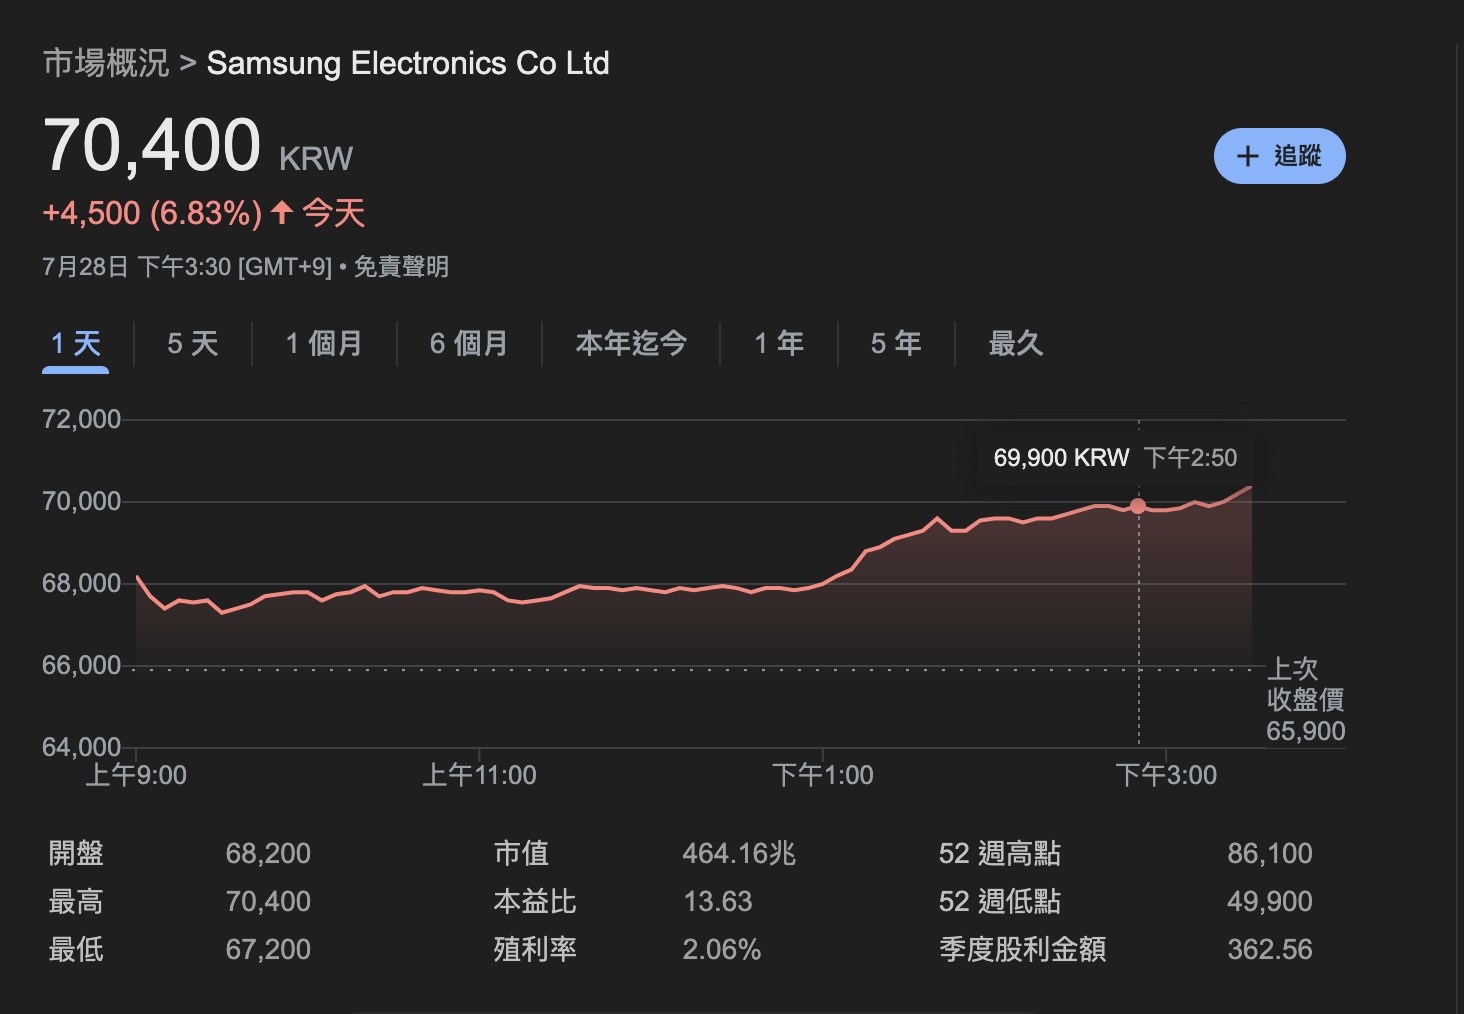This screenshot has width=1464, height=1014.
Task: Open the 免責聲明 disclaimer link
Action: (402, 266)
